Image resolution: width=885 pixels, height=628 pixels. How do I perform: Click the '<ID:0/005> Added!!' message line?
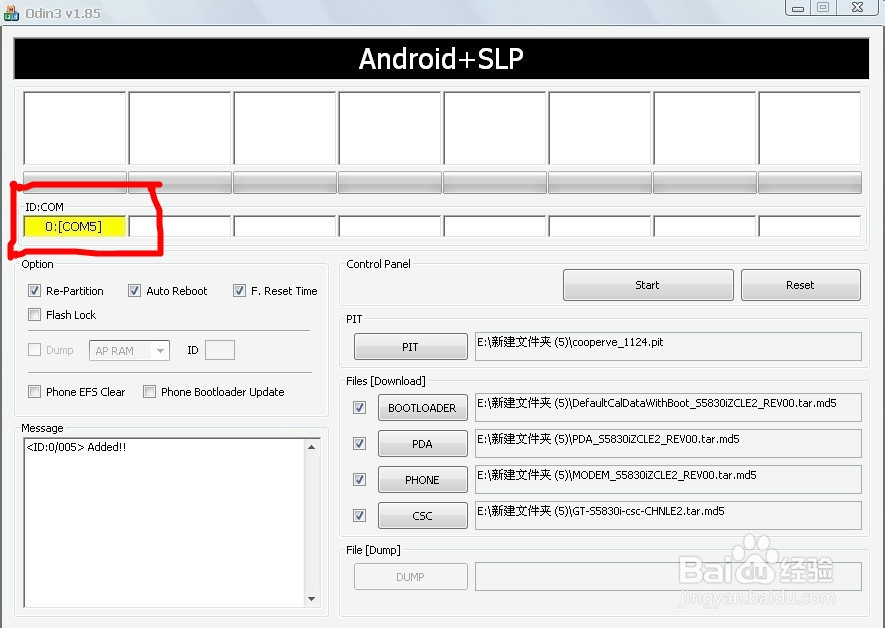tap(76, 447)
